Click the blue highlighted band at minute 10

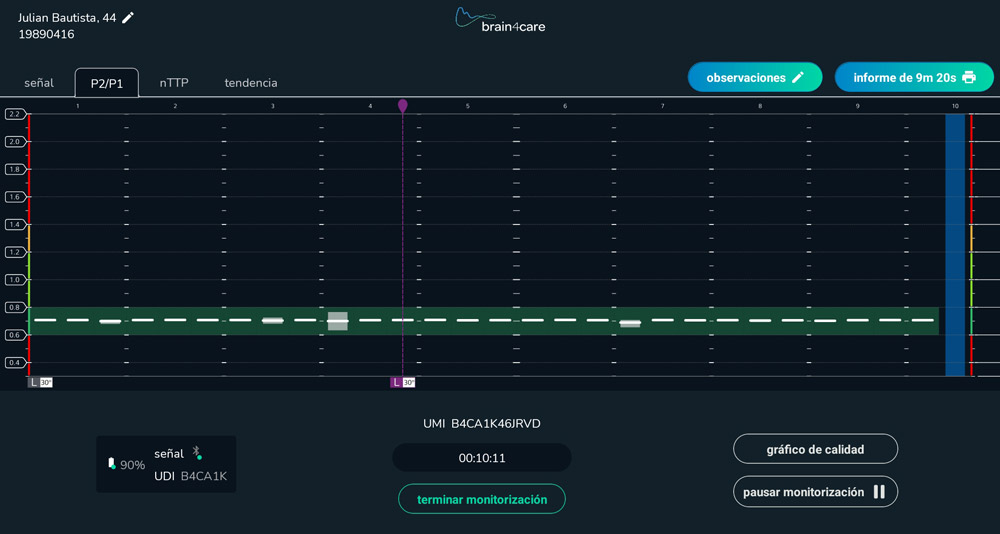[955, 245]
